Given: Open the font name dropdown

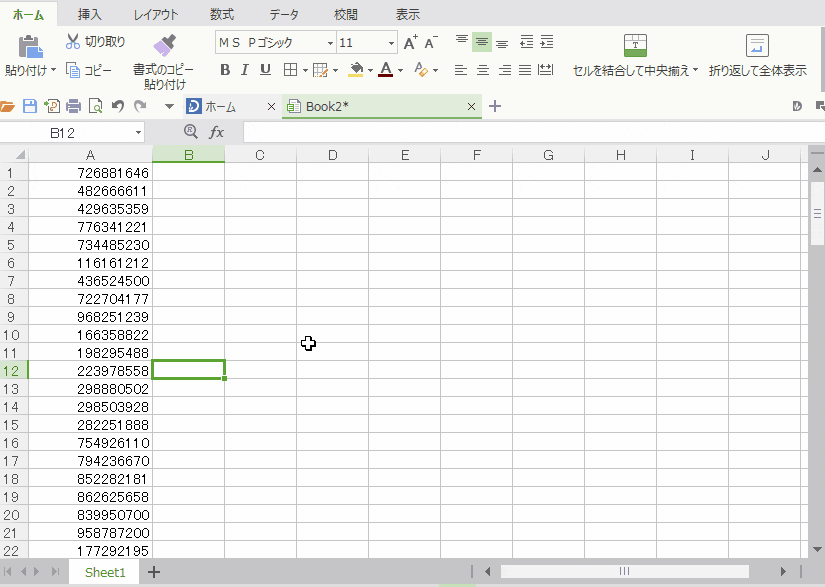Looking at the screenshot, I should tap(330, 43).
